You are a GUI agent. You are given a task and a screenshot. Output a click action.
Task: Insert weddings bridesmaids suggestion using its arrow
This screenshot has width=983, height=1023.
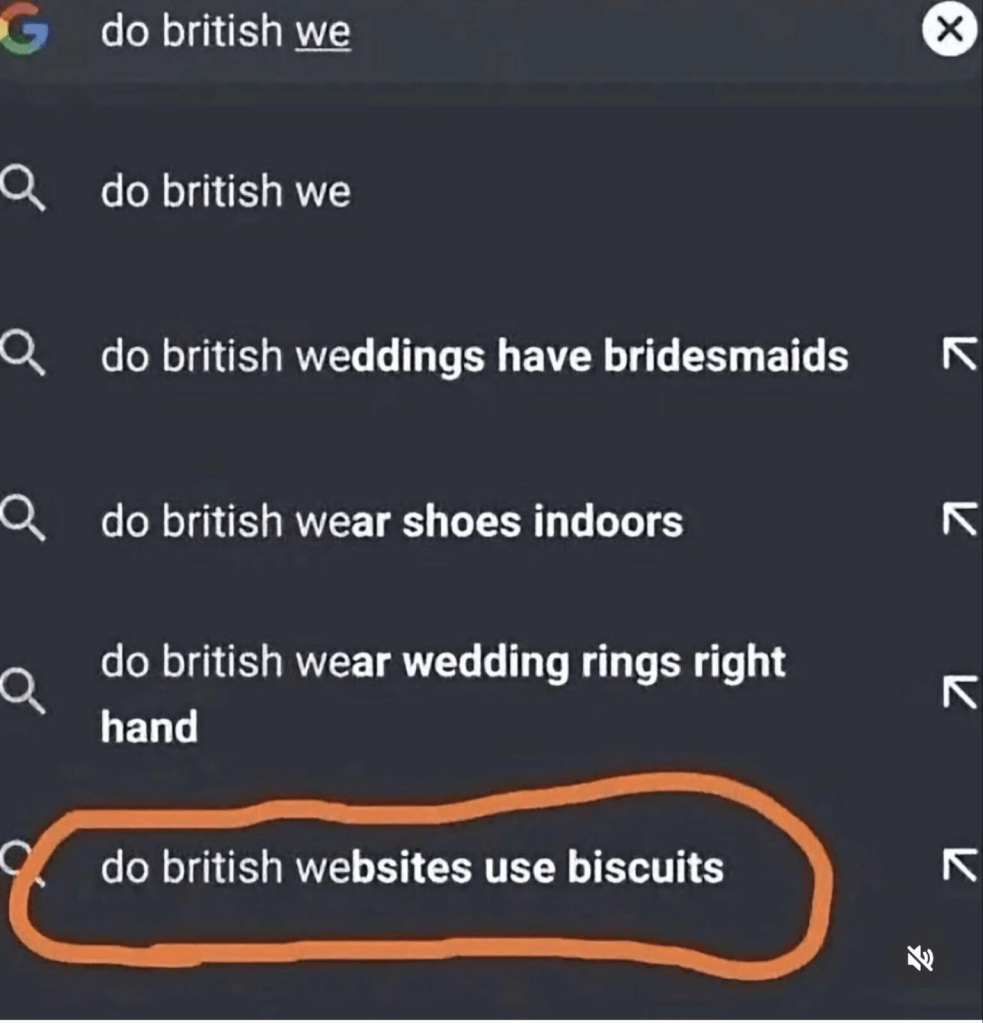pos(960,353)
